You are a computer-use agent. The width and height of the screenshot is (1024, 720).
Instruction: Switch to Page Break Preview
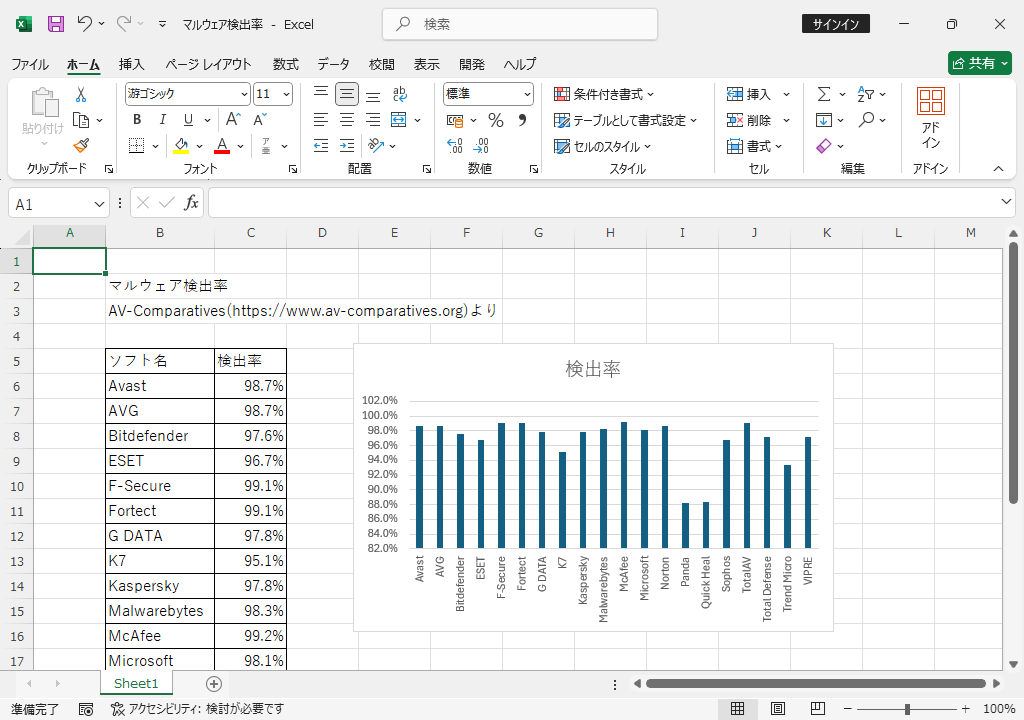coord(817,709)
